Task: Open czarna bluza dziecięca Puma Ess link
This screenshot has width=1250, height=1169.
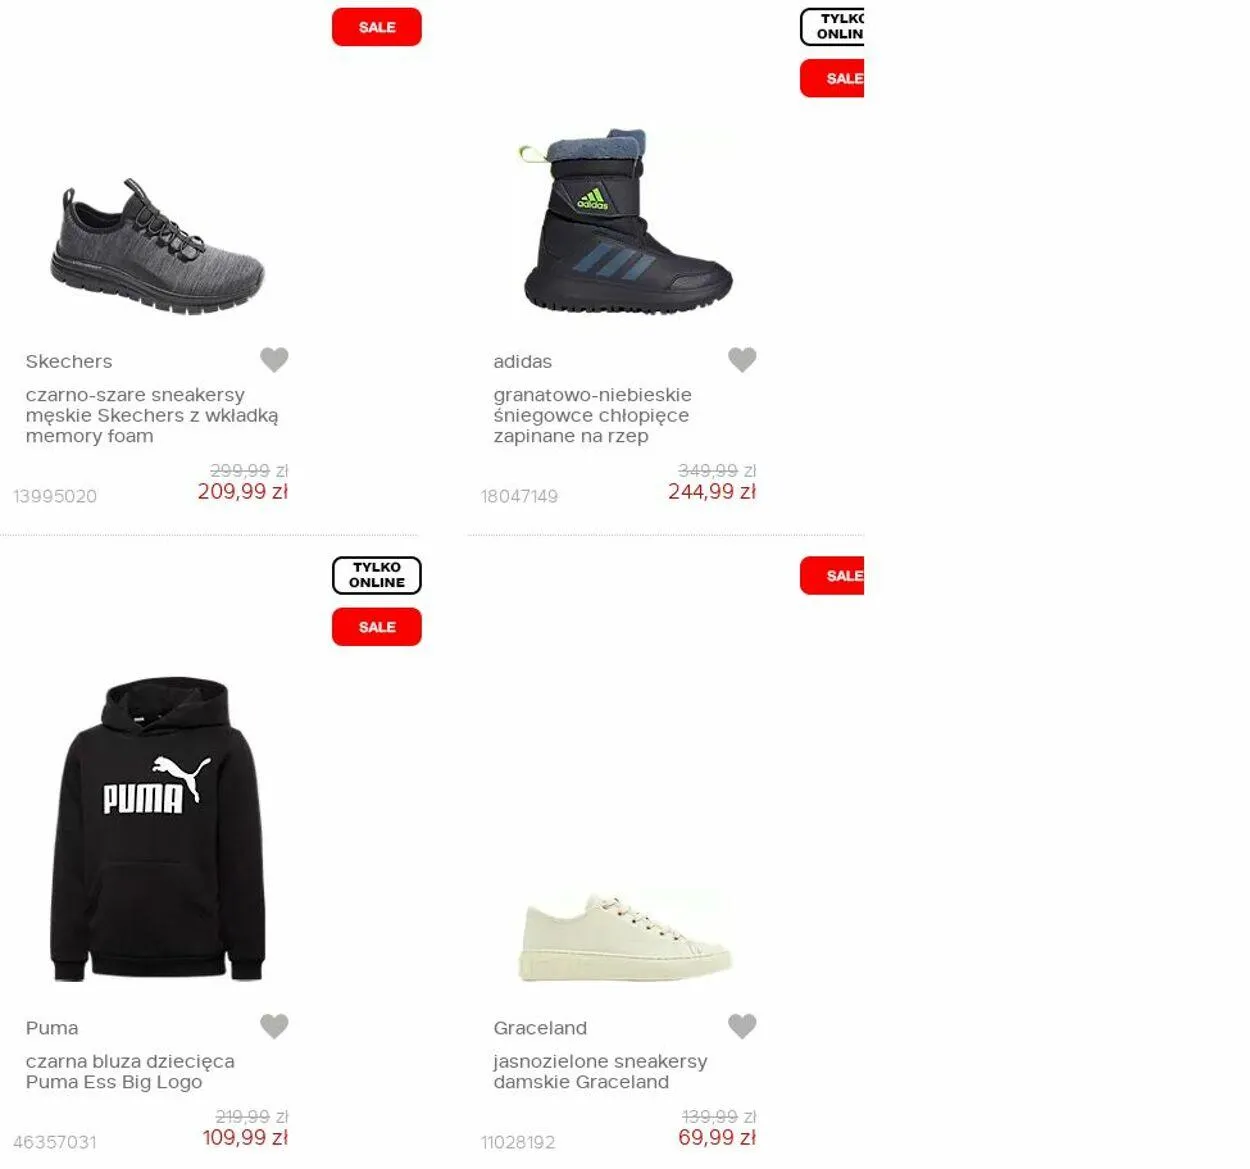Action: 130,1071
